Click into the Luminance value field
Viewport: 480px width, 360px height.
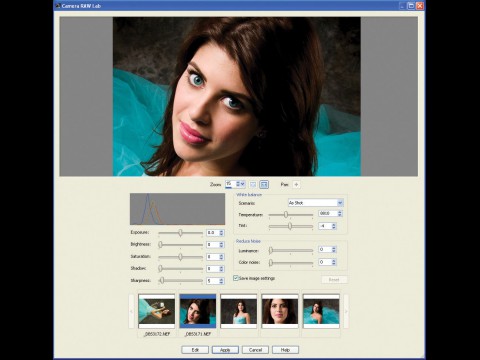[325, 249]
